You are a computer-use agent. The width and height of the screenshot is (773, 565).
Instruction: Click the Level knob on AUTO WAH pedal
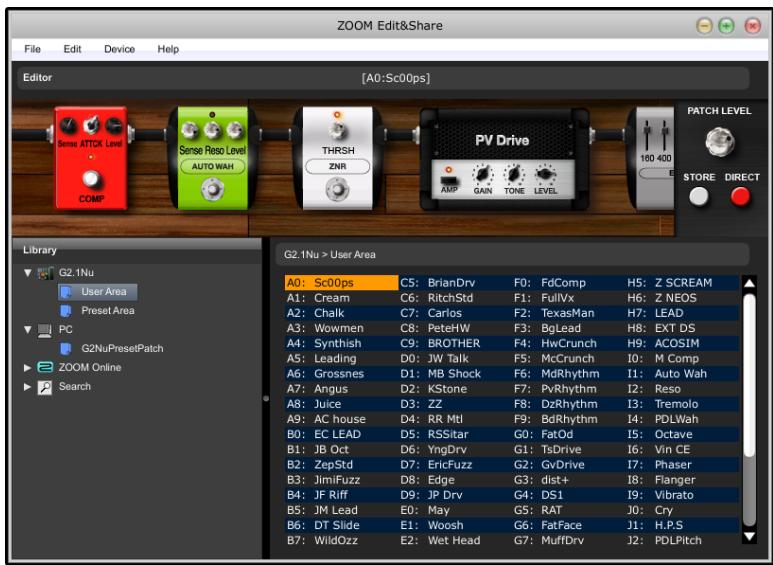tap(235, 130)
